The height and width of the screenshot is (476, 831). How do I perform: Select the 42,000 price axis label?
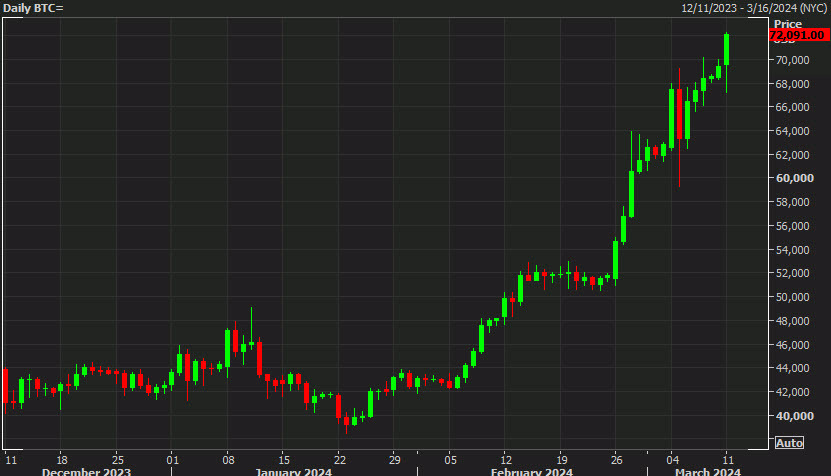point(792,392)
